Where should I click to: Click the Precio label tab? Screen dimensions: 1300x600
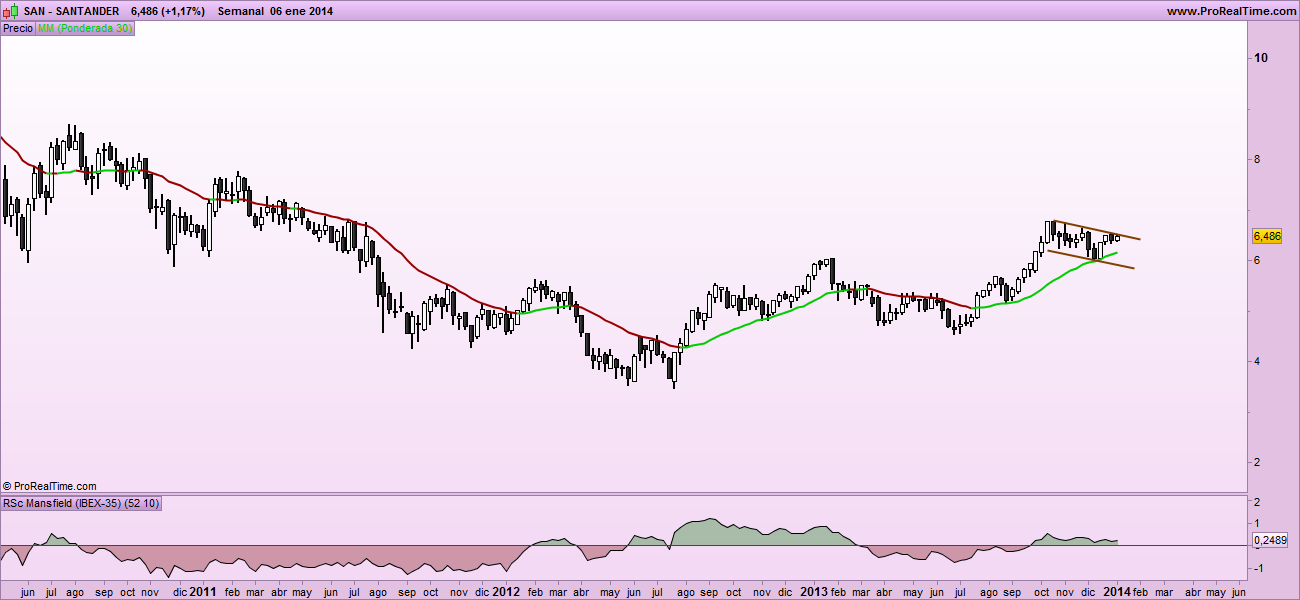[18, 29]
